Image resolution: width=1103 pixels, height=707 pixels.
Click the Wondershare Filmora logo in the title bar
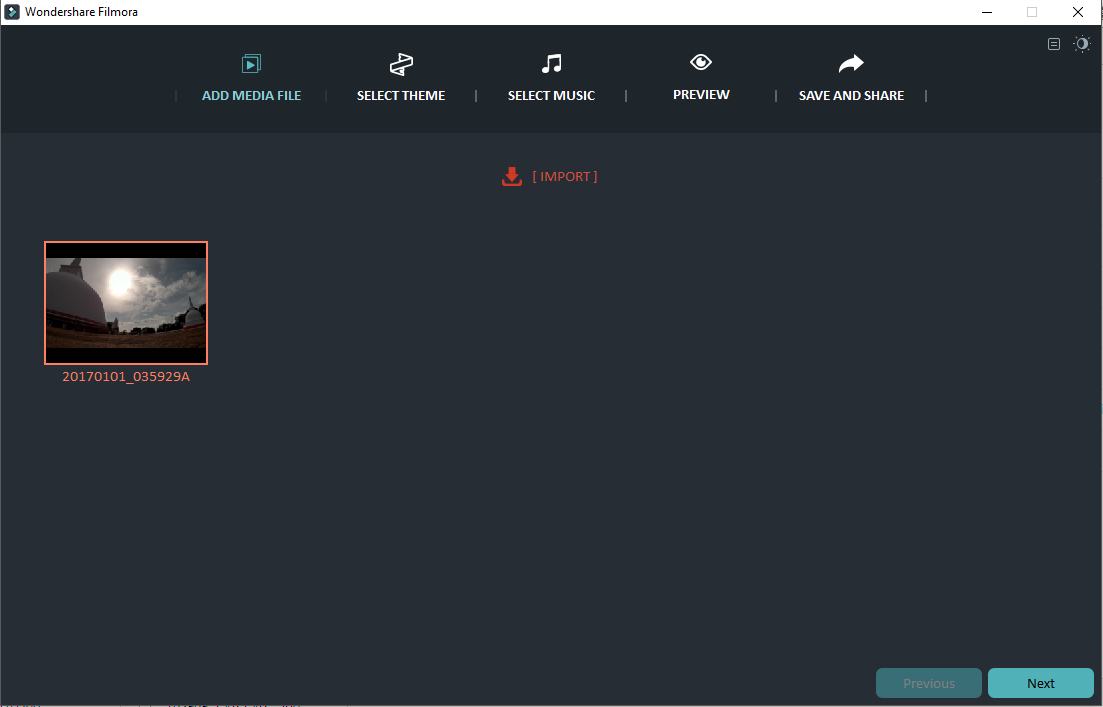coord(11,11)
